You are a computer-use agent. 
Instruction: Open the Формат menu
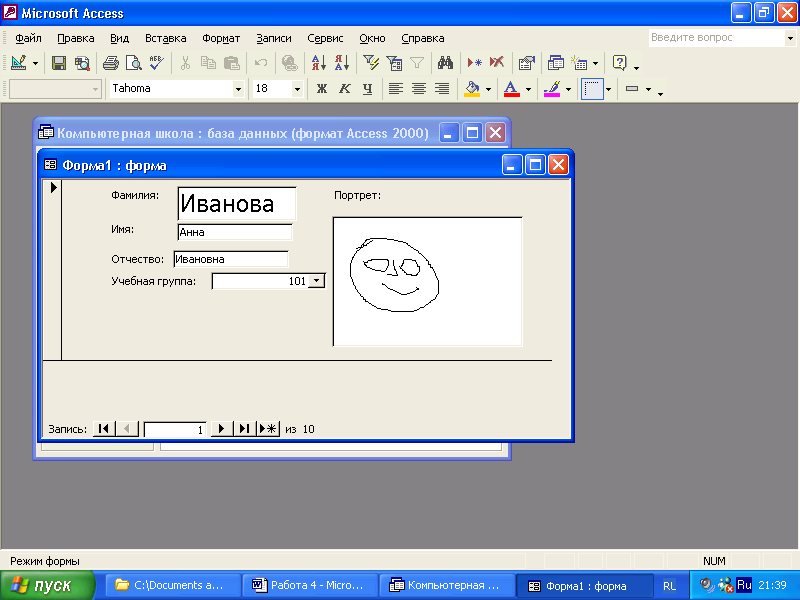coord(221,38)
